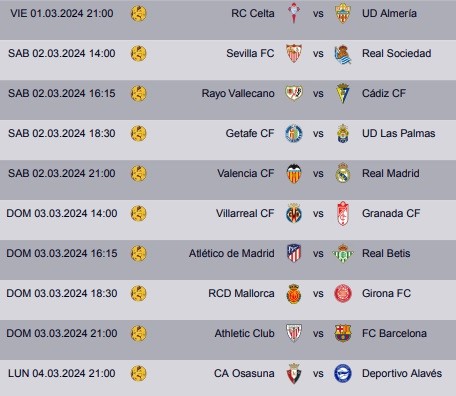Click the Rayo Vallecano team name
456x396 pixels.
(x=238, y=93)
